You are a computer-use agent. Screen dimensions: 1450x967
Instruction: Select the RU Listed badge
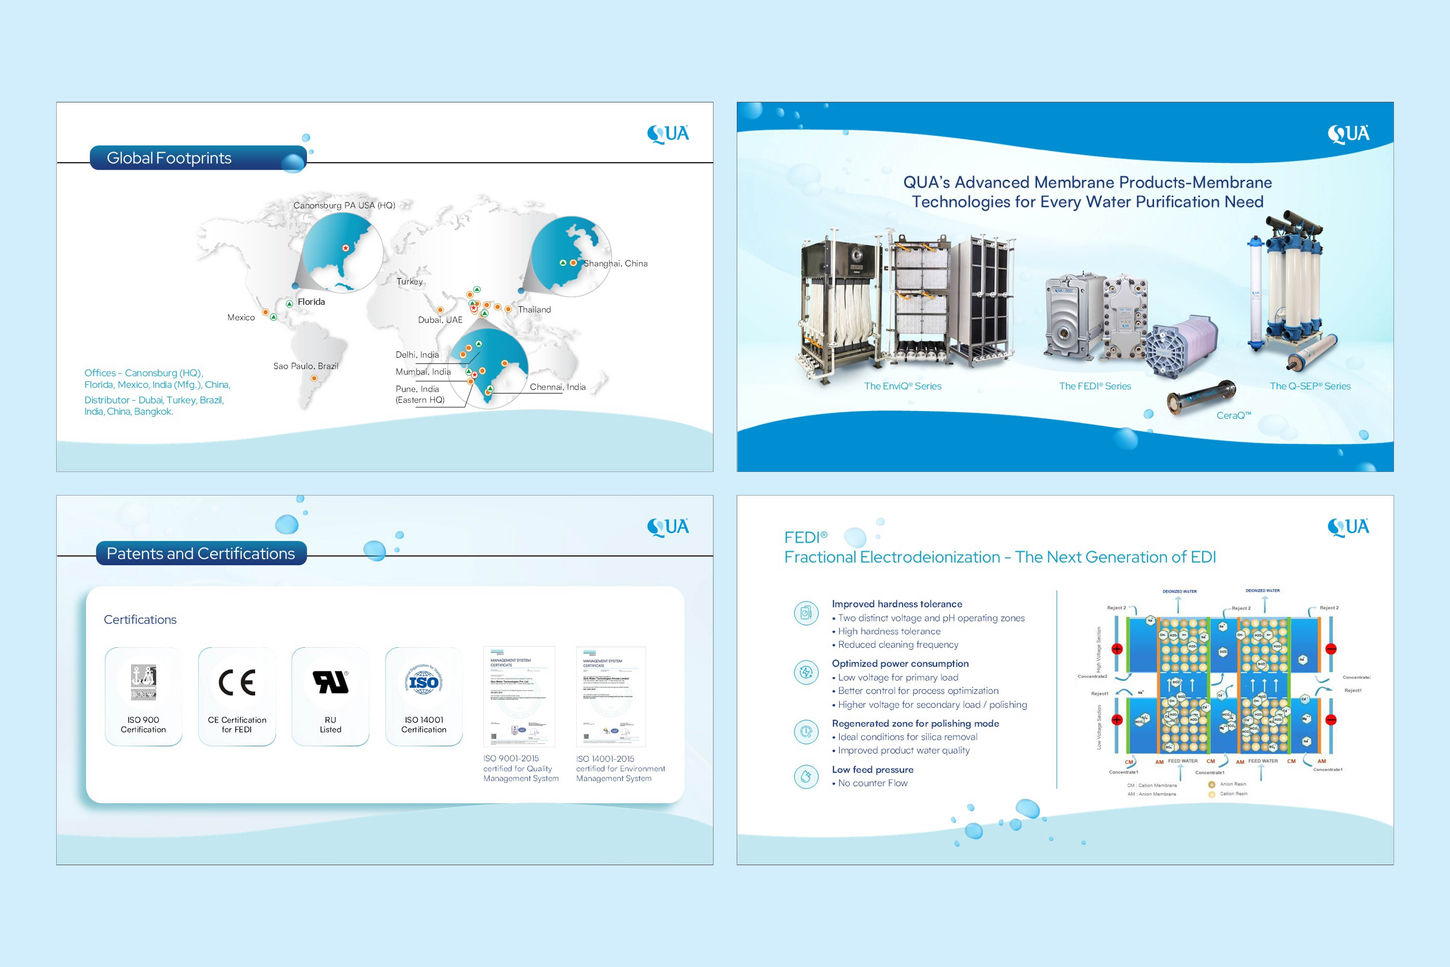(x=330, y=696)
